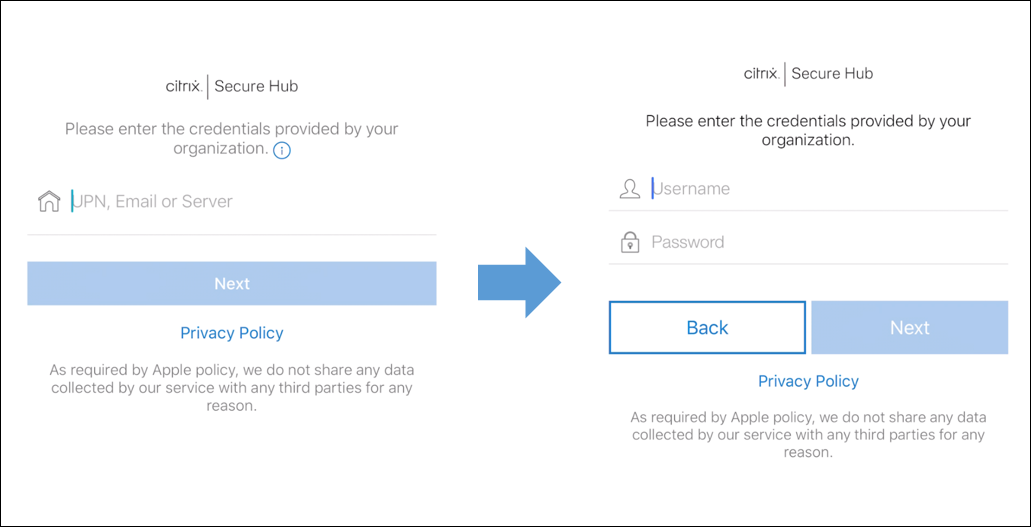
Task: Click the Secure Hub title above the Username field
Action: 832,73
